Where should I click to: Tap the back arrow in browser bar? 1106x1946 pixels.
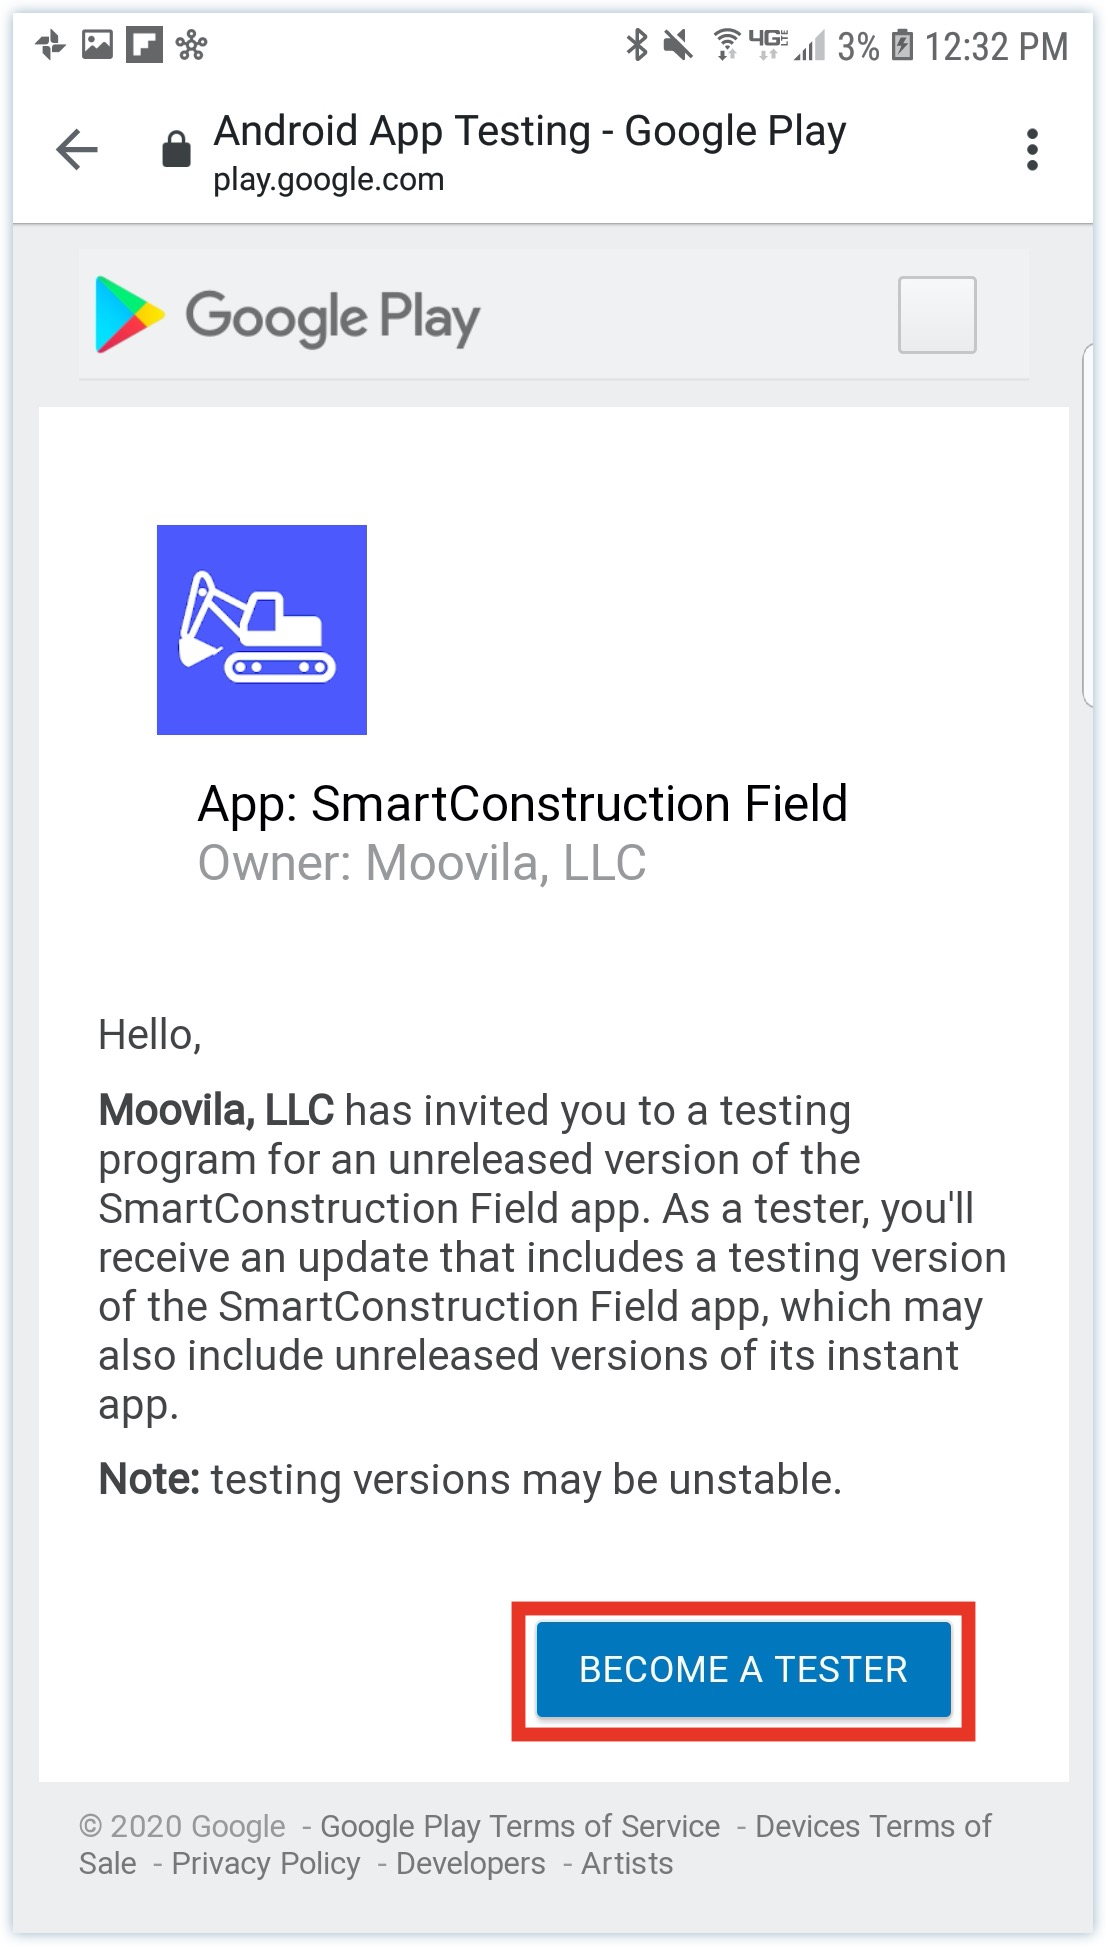(x=77, y=150)
